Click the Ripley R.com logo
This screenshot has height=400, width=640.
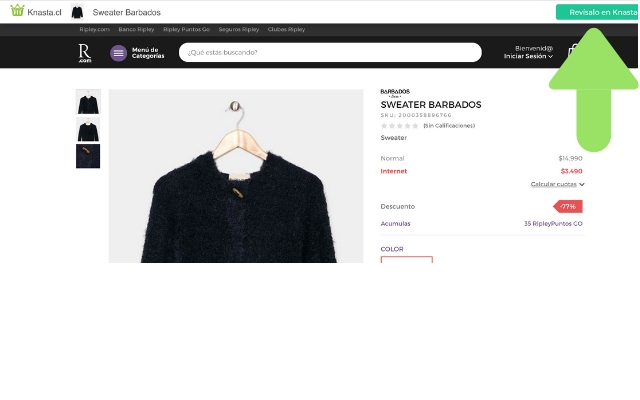pyautogui.click(x=84, y=53)
